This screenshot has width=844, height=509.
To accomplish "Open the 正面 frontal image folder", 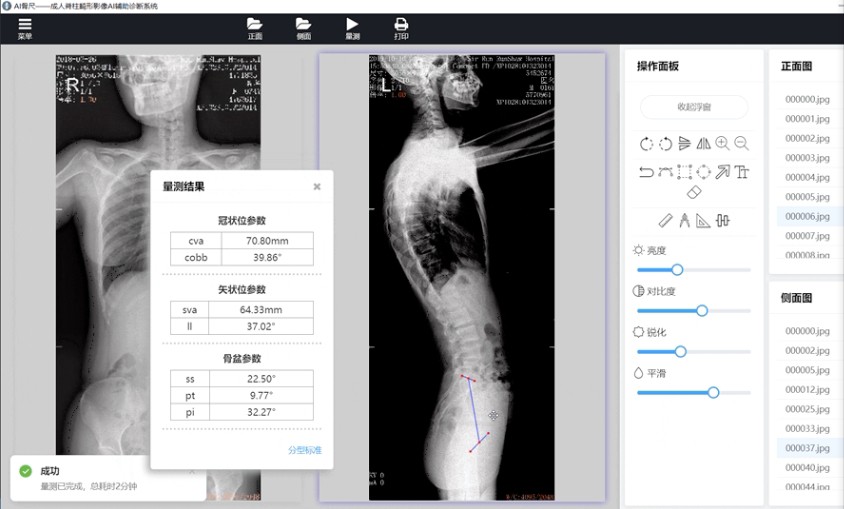I will click(x=255, y=29).
